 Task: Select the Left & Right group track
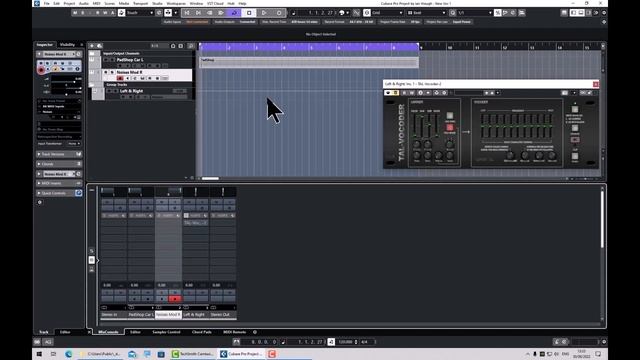(131, 91)
